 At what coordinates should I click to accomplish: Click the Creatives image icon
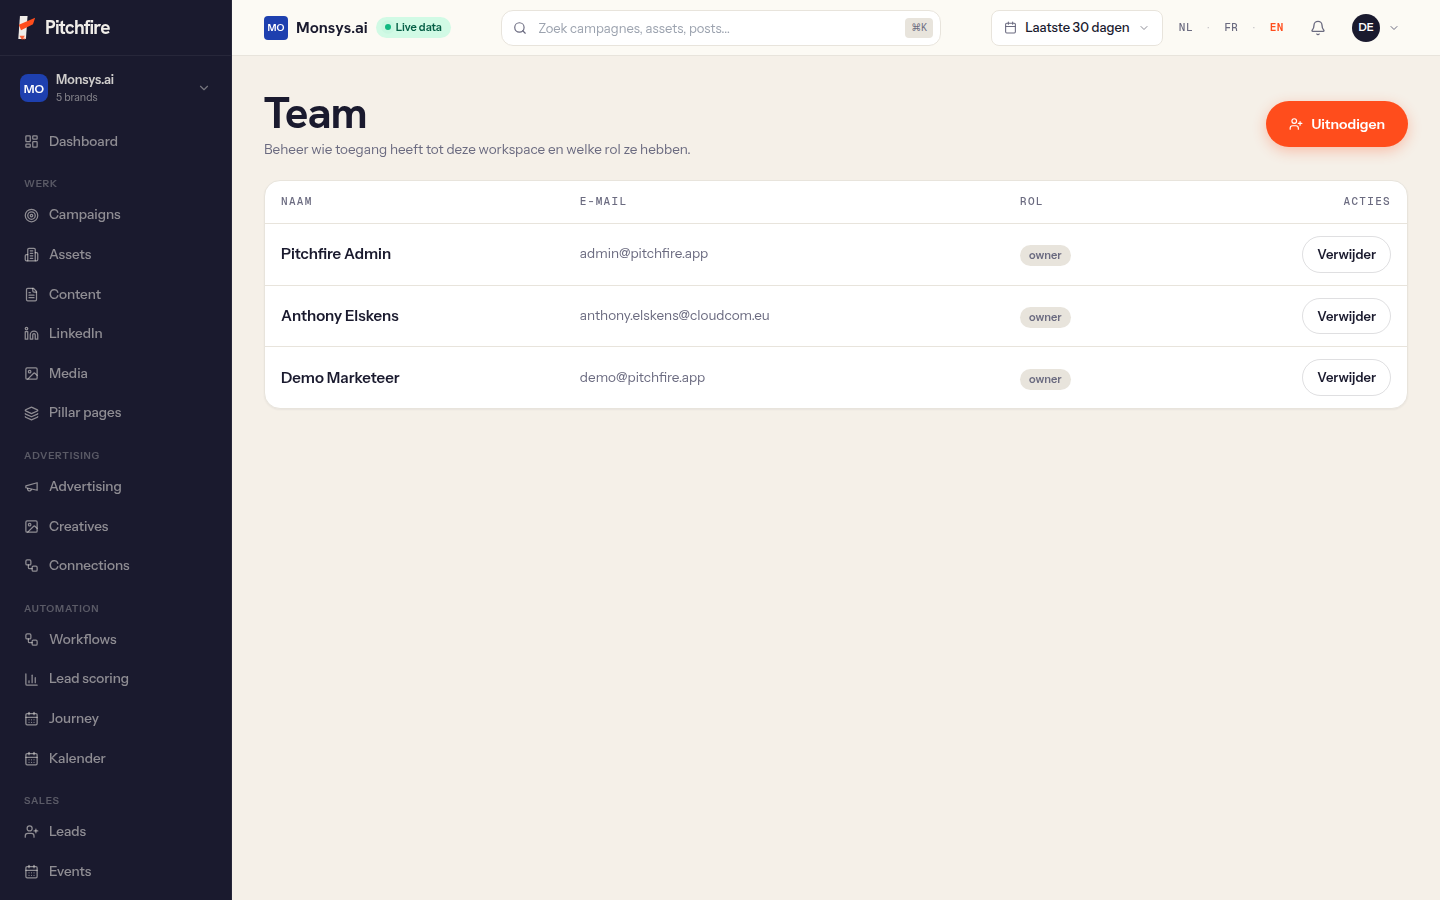[x=31, y=527]
